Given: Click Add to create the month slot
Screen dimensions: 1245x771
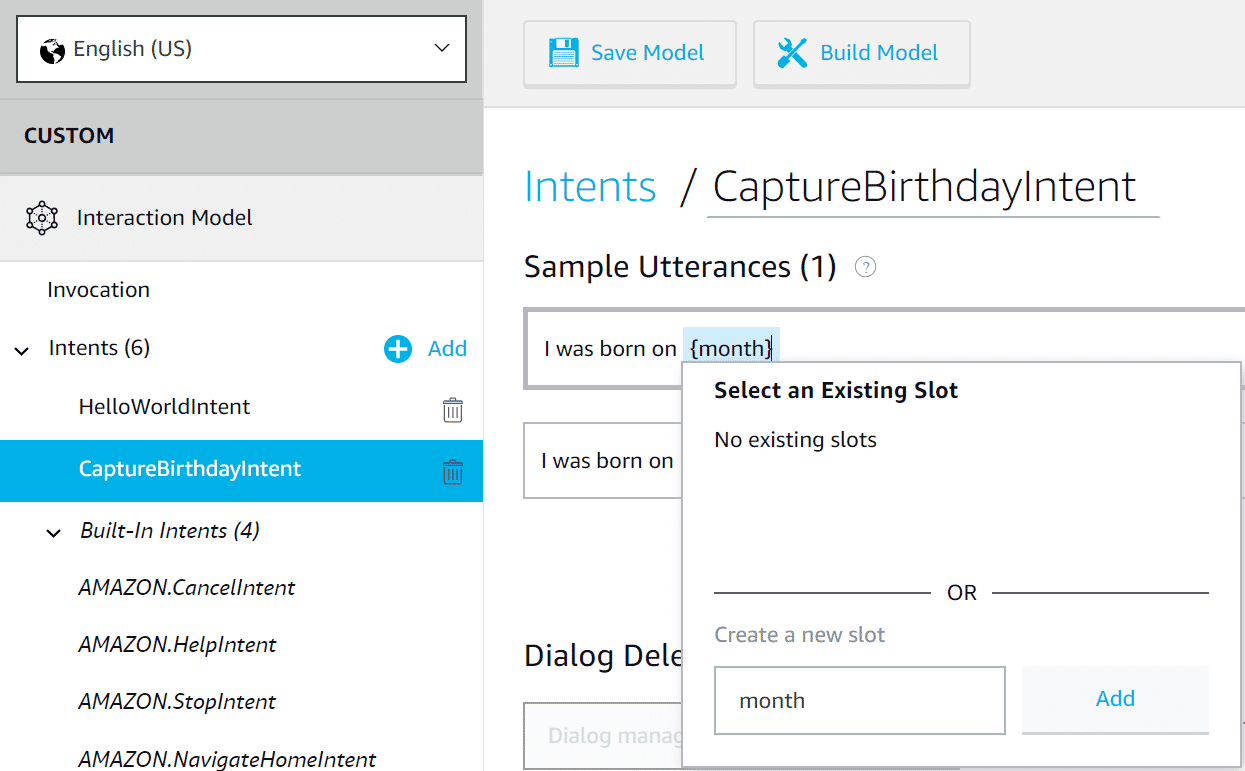Looking at the screenshot, I should [x=1114, y=699].
